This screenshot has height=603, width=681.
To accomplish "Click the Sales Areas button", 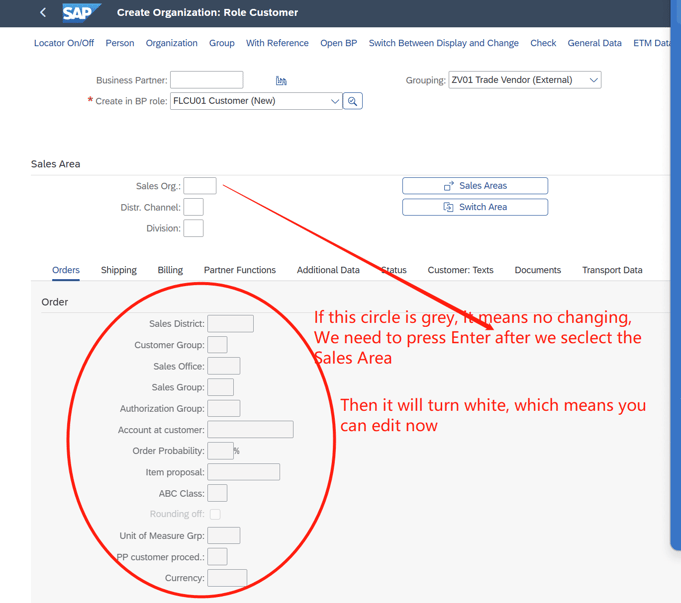I will tap(475, 186).
